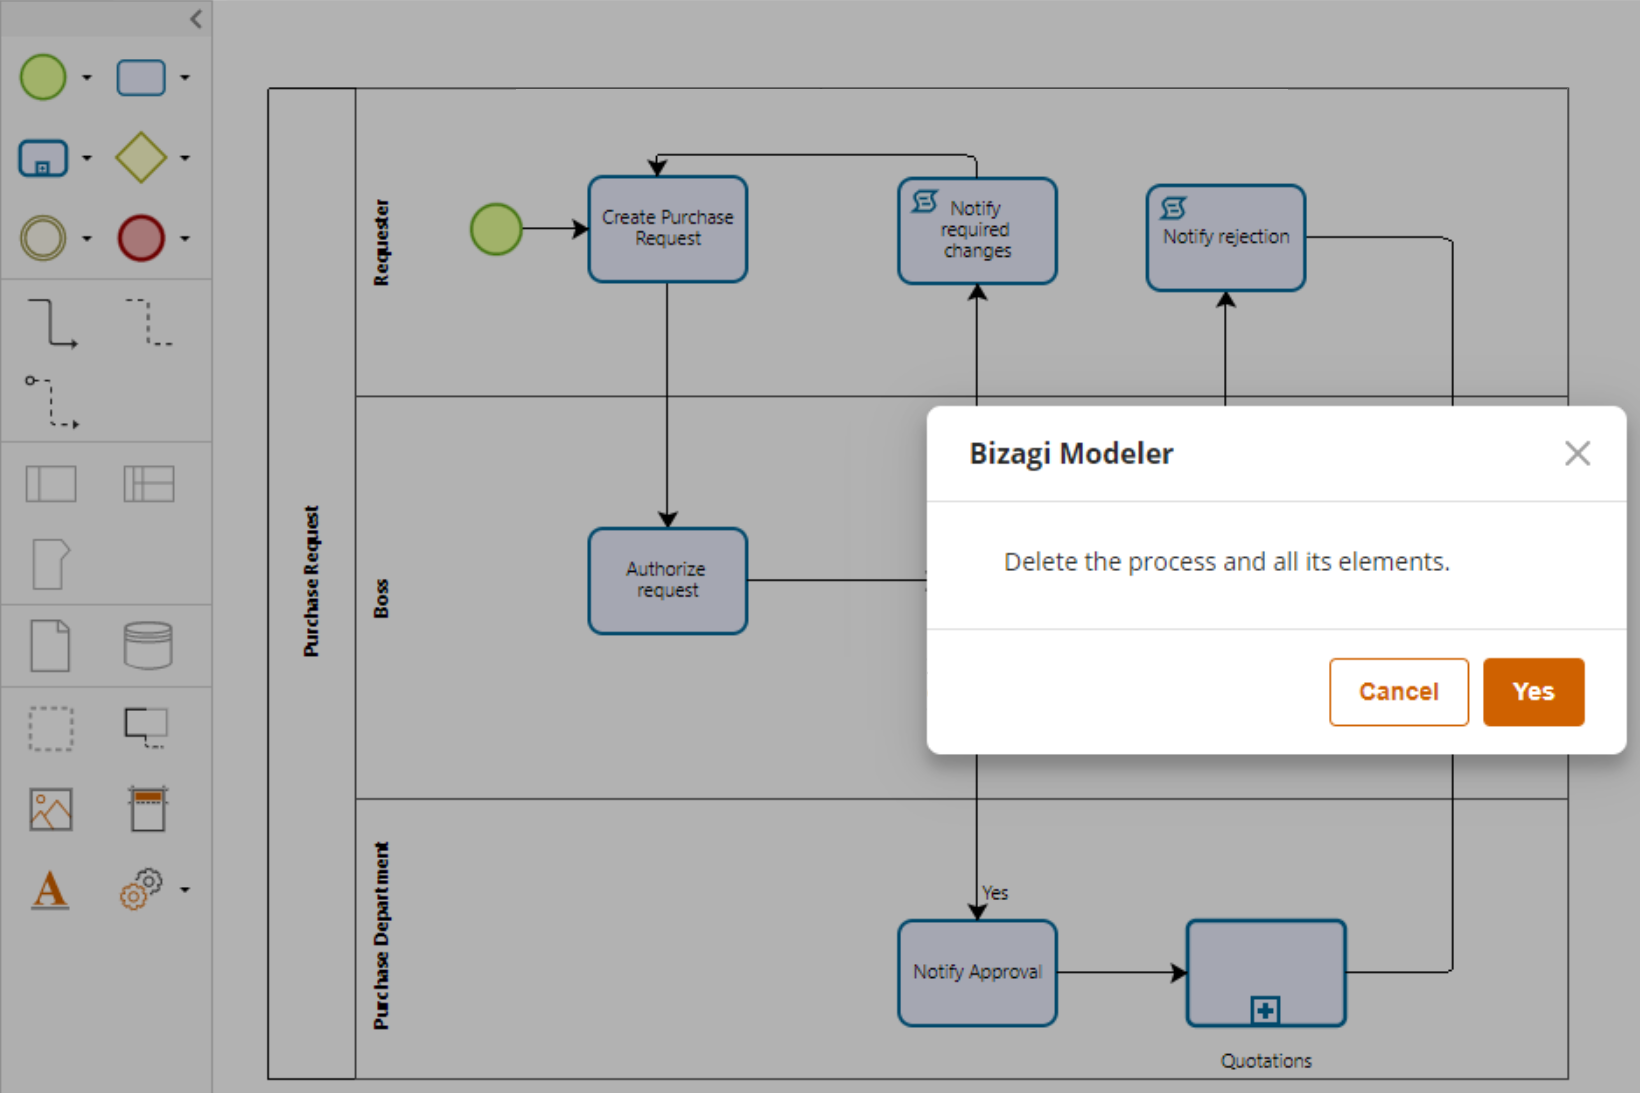Select the Quotations sub-process shape

pyautogui.click(x=1266, y=973)
